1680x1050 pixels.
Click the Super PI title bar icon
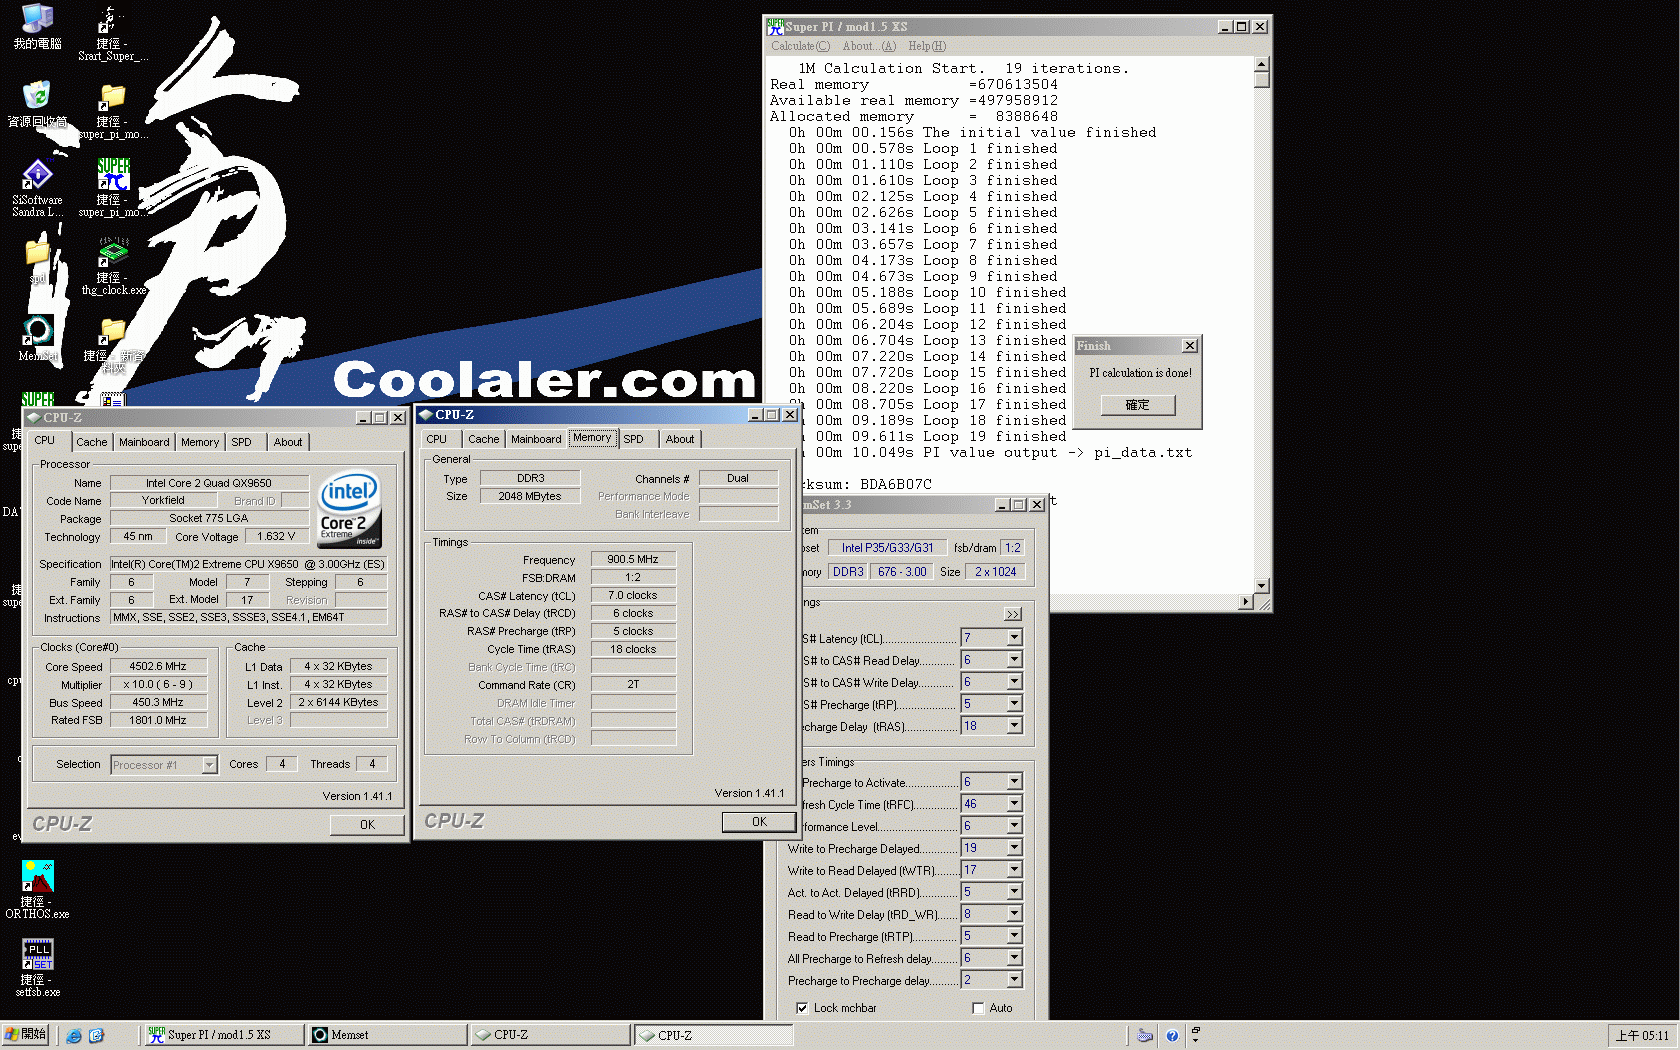pos(775,27)
